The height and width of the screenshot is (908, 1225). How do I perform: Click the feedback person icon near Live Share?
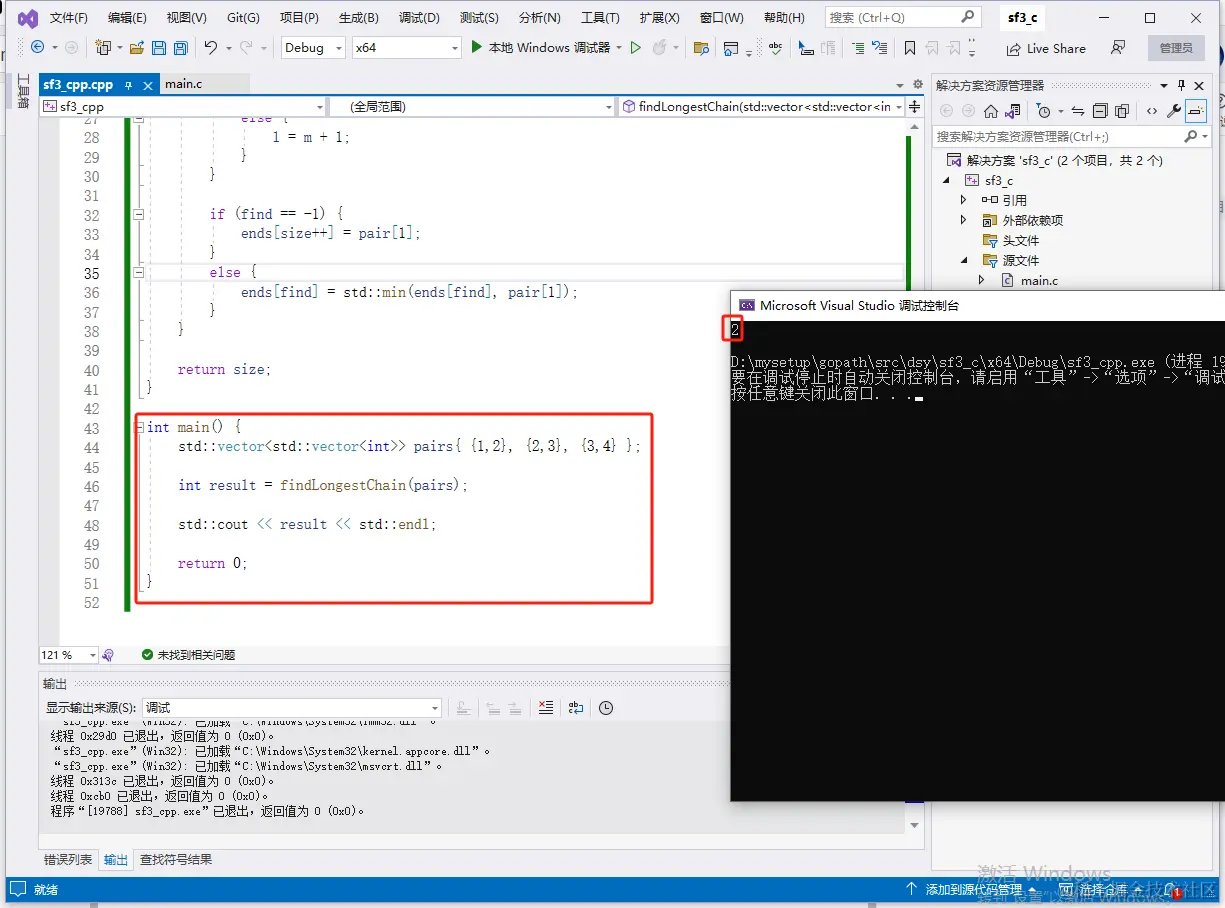pyautogui.click(x=1117, y=48)
